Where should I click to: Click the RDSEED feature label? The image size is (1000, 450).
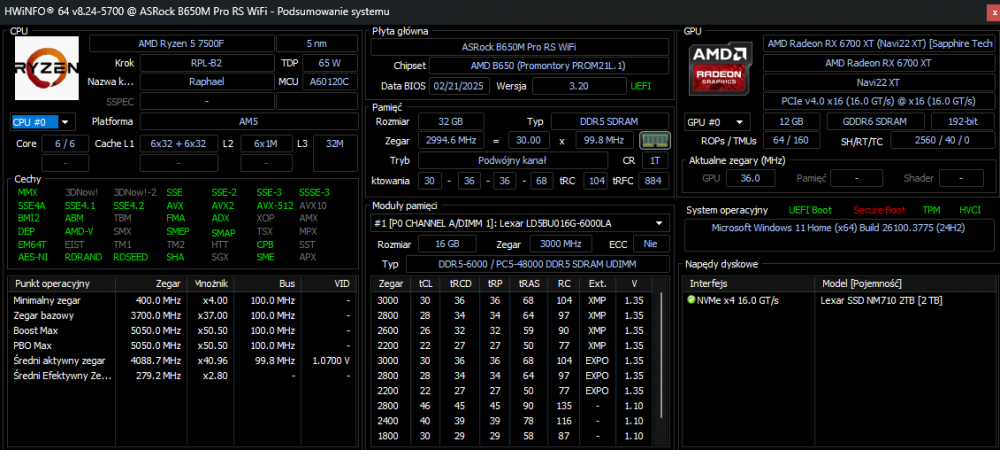131,258
